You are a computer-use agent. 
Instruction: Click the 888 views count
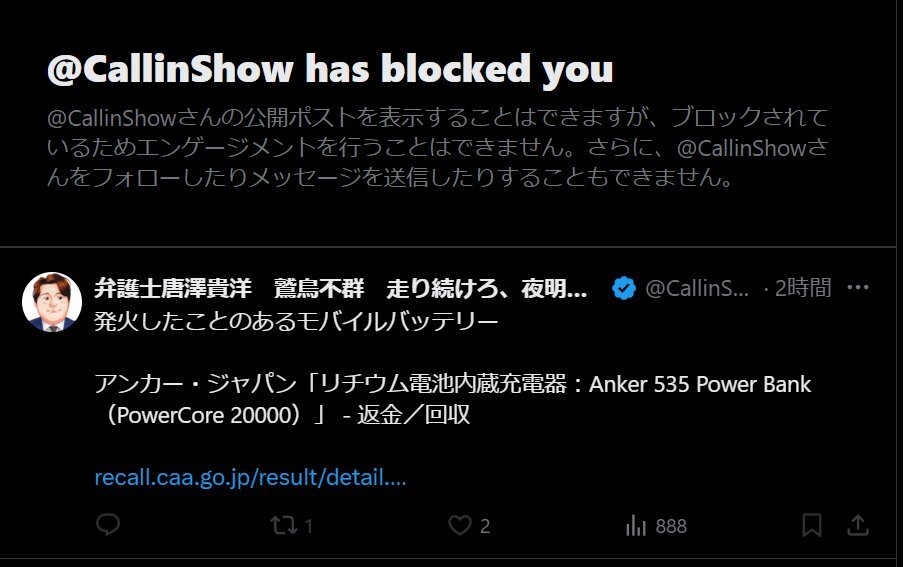[x=671, y=526]
